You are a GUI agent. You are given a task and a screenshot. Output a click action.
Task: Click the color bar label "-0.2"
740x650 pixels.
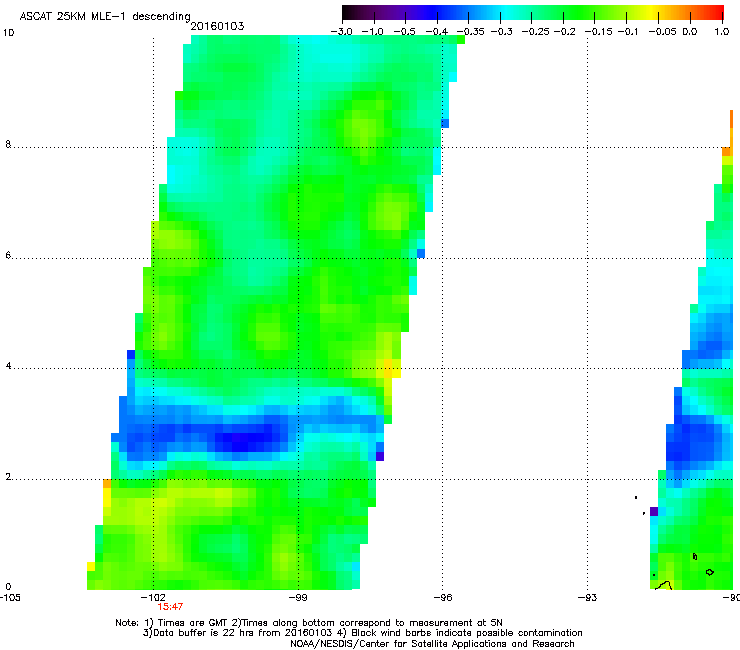pos(564,32)
